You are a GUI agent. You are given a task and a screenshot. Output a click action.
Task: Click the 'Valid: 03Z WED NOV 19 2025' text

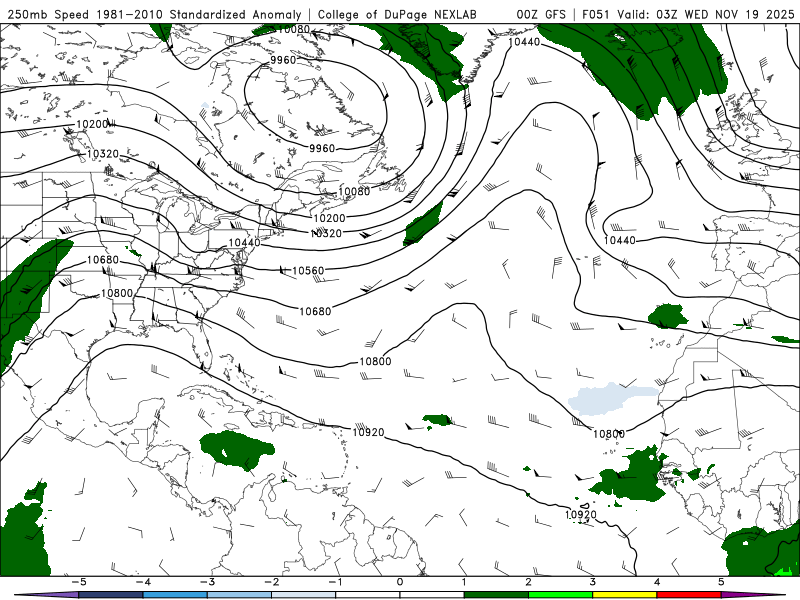click(x=706, y=14)
